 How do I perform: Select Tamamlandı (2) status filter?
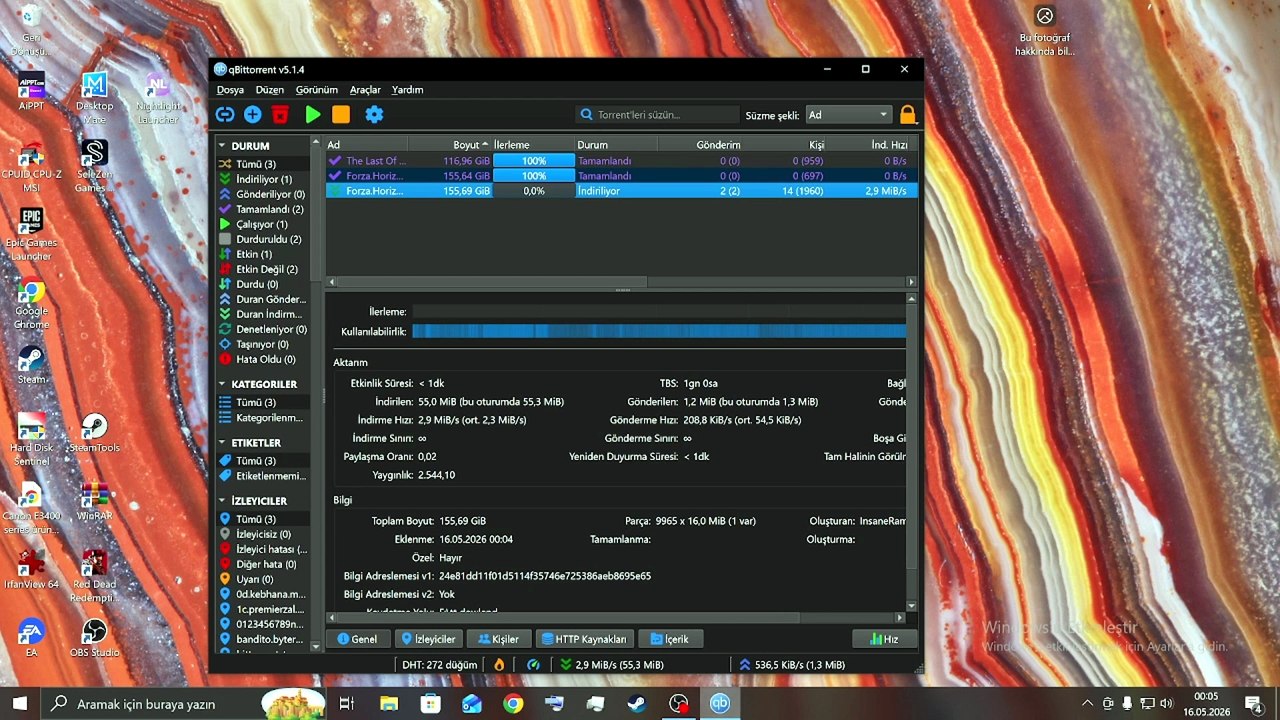tap(263, 209)
